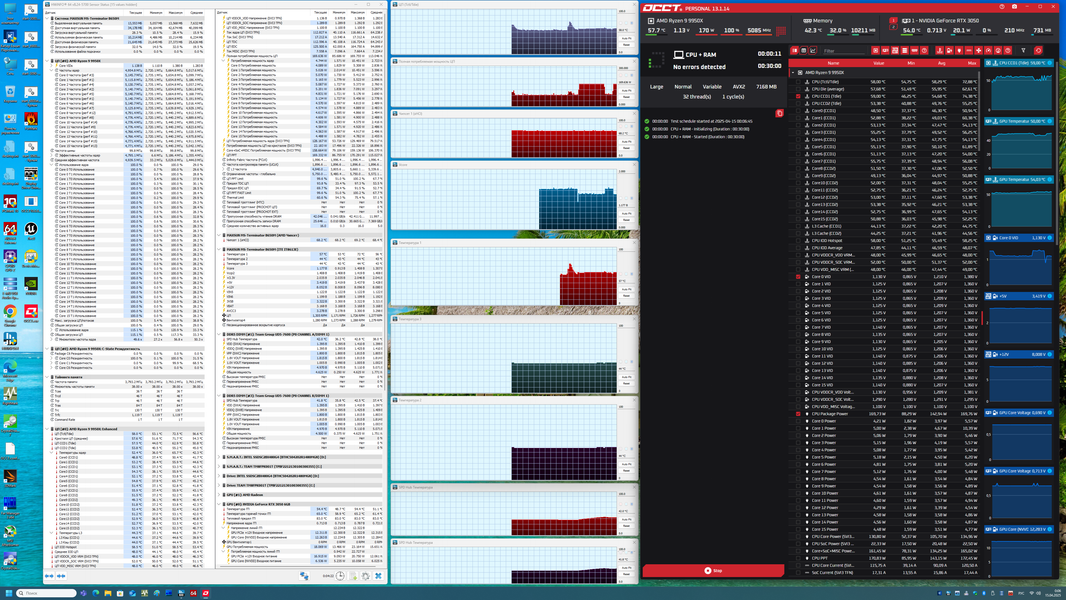This screenshot has width=1066, height=600.
Task: Check the L3 Cache (CCD1) sensor checkbox
Action: (x=798, y=226)
